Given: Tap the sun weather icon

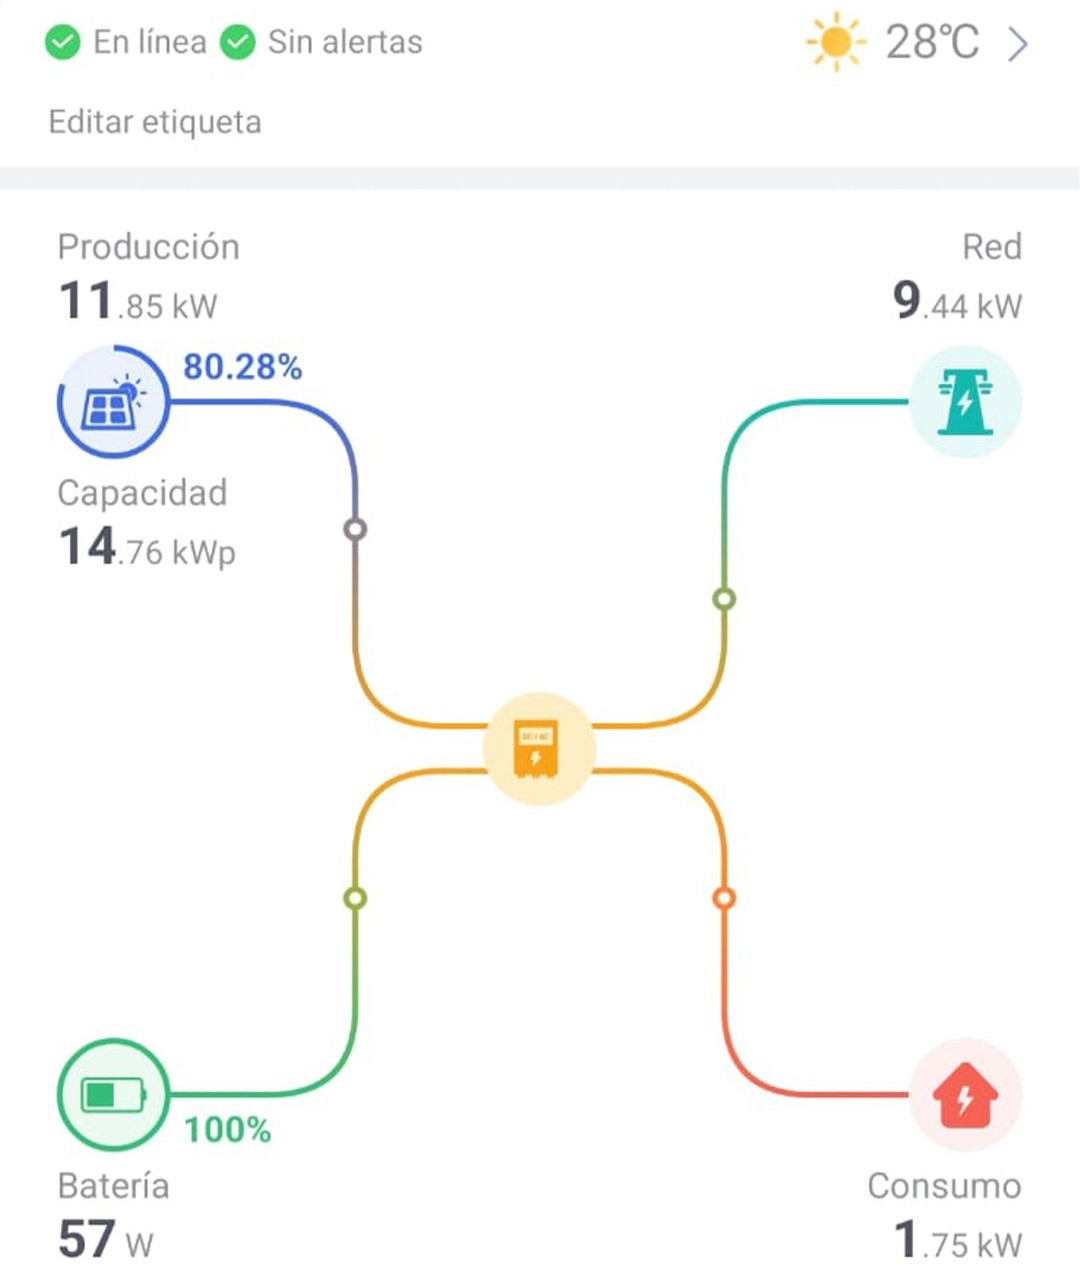Looking at the screenshot, I should coord(835,43).
